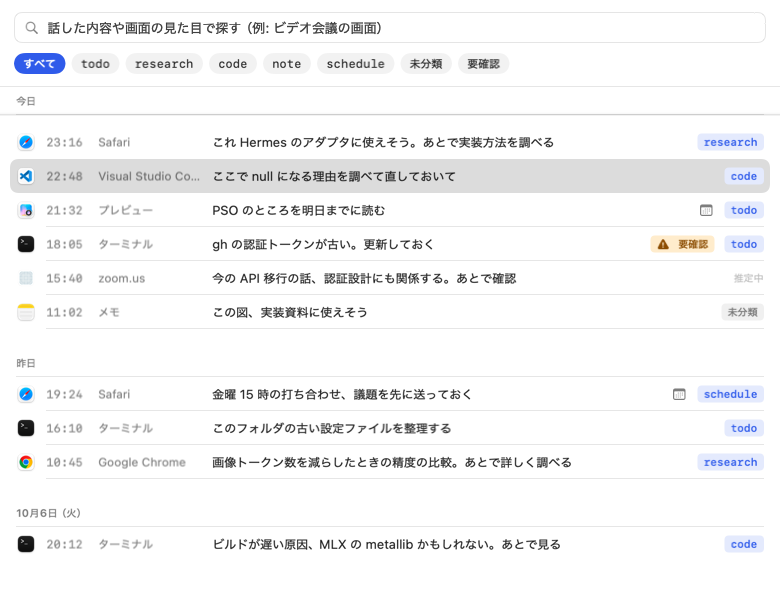Screen dimensions: 780x600
Task: Click the research tag on the Hermes row
Action: 730,142
